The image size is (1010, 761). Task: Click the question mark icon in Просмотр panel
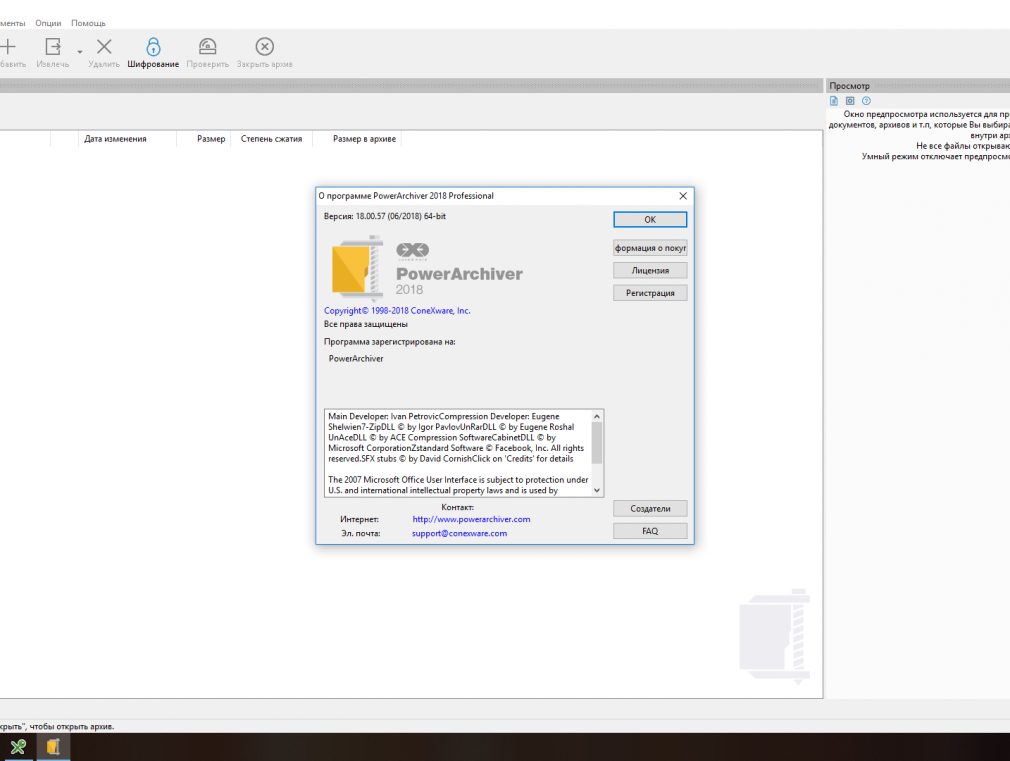click(x=866, y=101)
